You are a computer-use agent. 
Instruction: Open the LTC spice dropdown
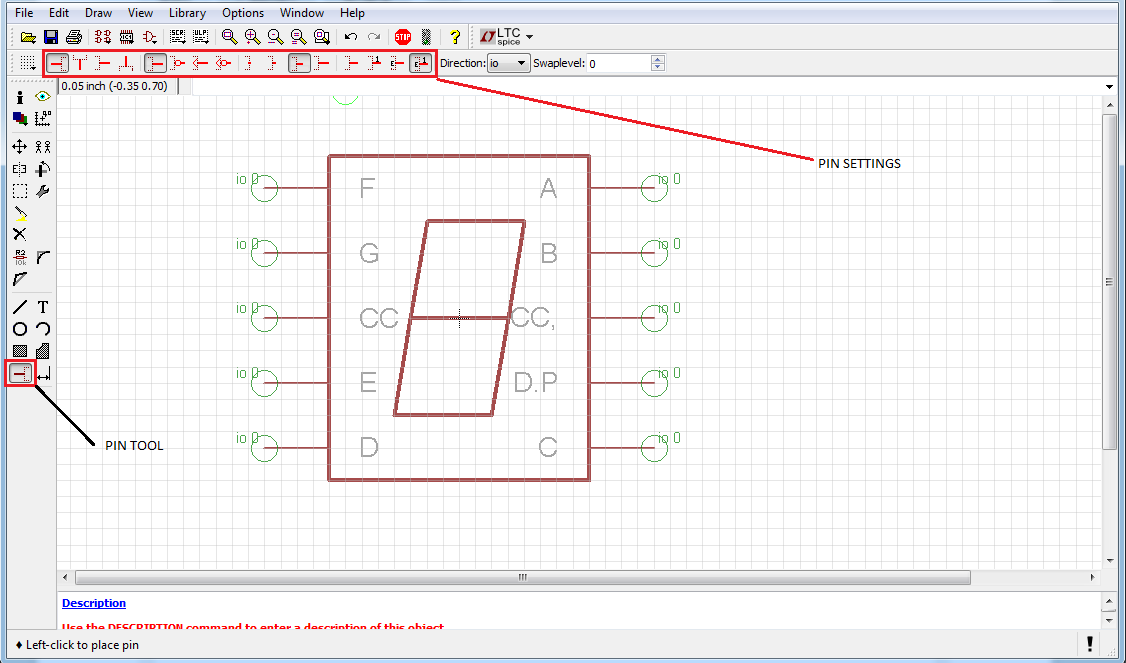[506, 36]
